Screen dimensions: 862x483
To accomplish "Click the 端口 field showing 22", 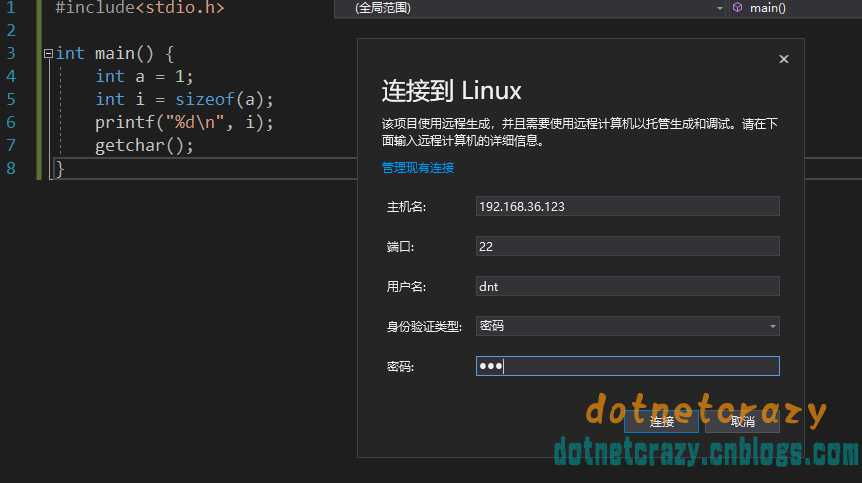I will pyautogui.click(x=627, y=246).
